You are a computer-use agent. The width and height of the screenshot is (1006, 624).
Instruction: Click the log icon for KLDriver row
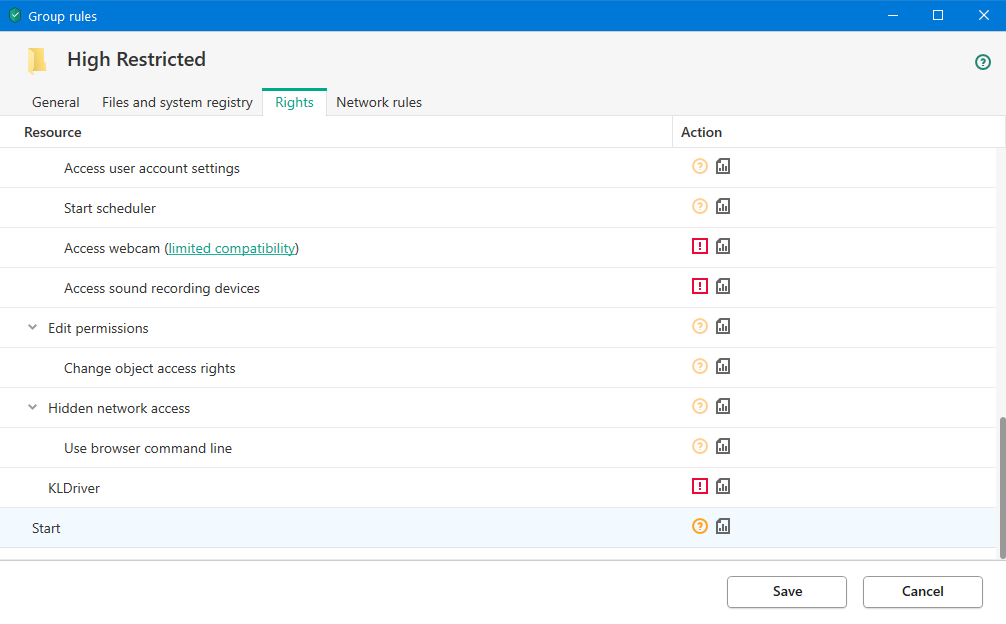pyautogui.click(x=723, y=486)
